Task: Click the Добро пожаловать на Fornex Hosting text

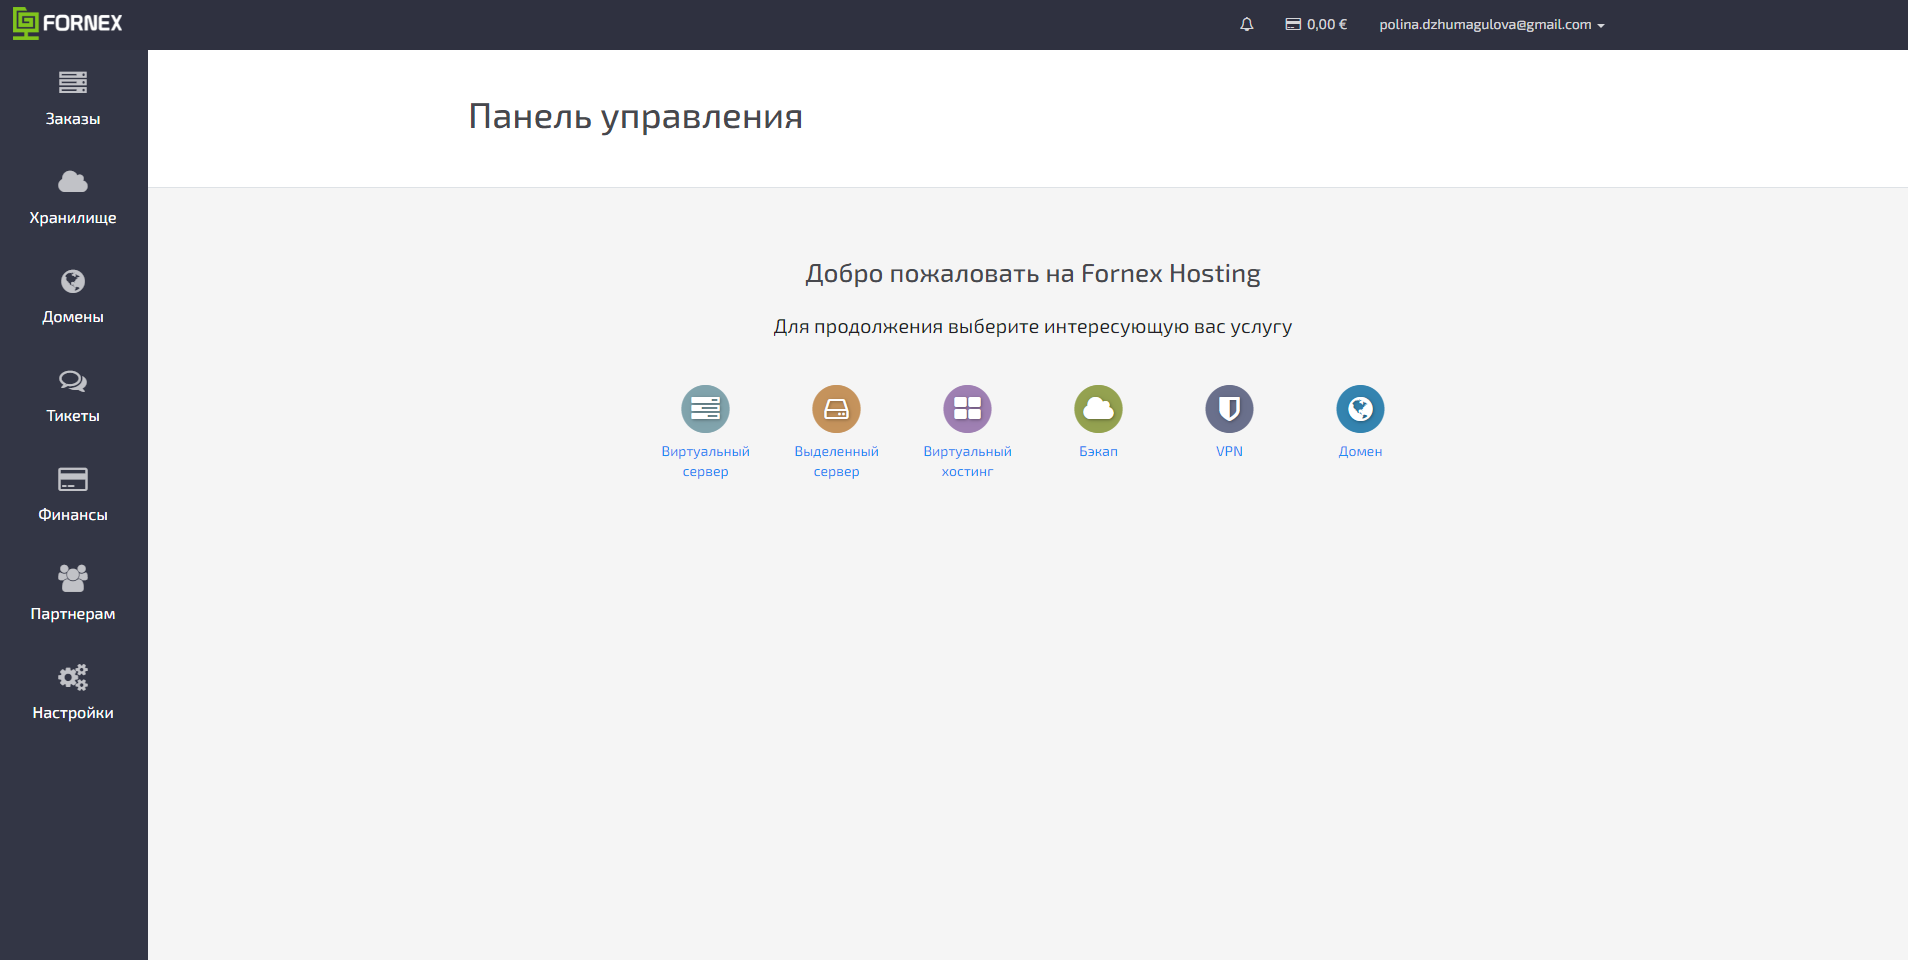Action: tap(1033, 274)
